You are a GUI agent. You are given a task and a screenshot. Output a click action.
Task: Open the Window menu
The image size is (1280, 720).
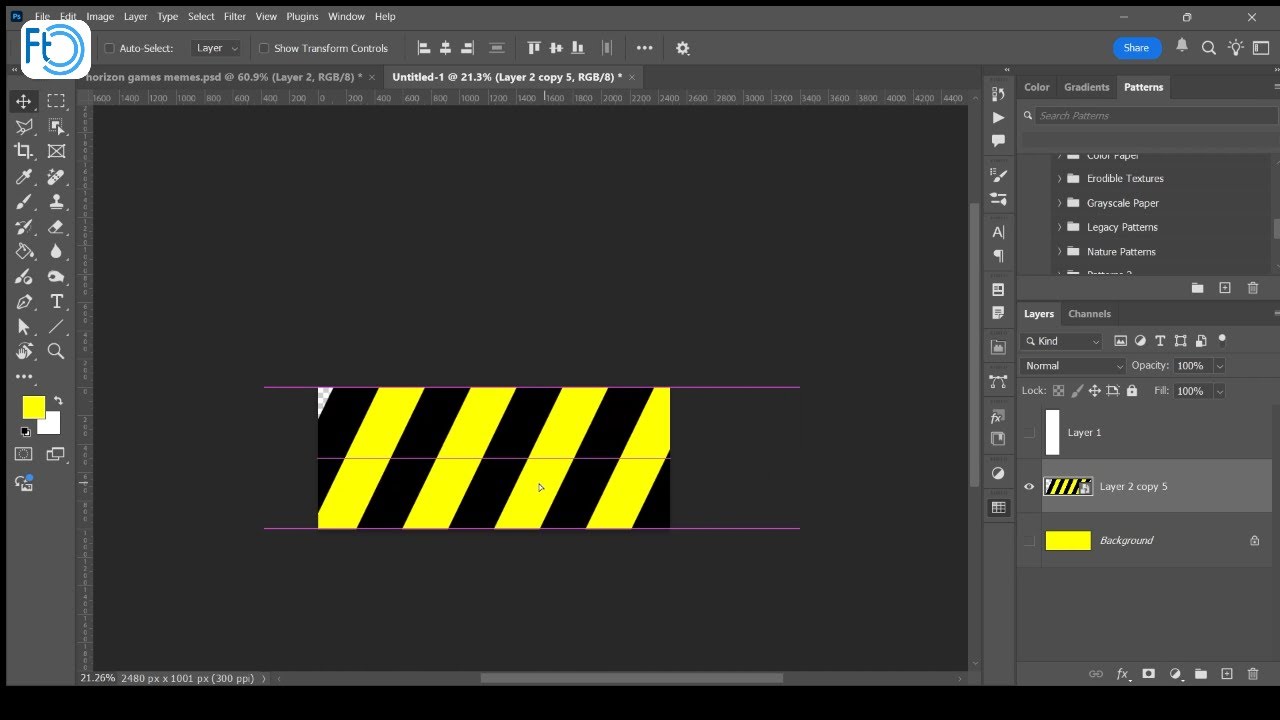coord(347,16)
